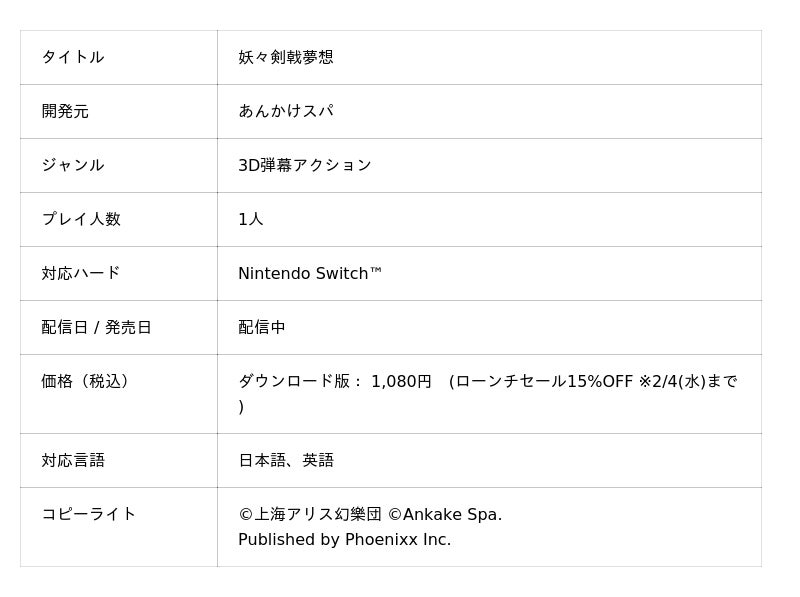
Task: Click the プレイ人数 label
Action: point(81,219)
